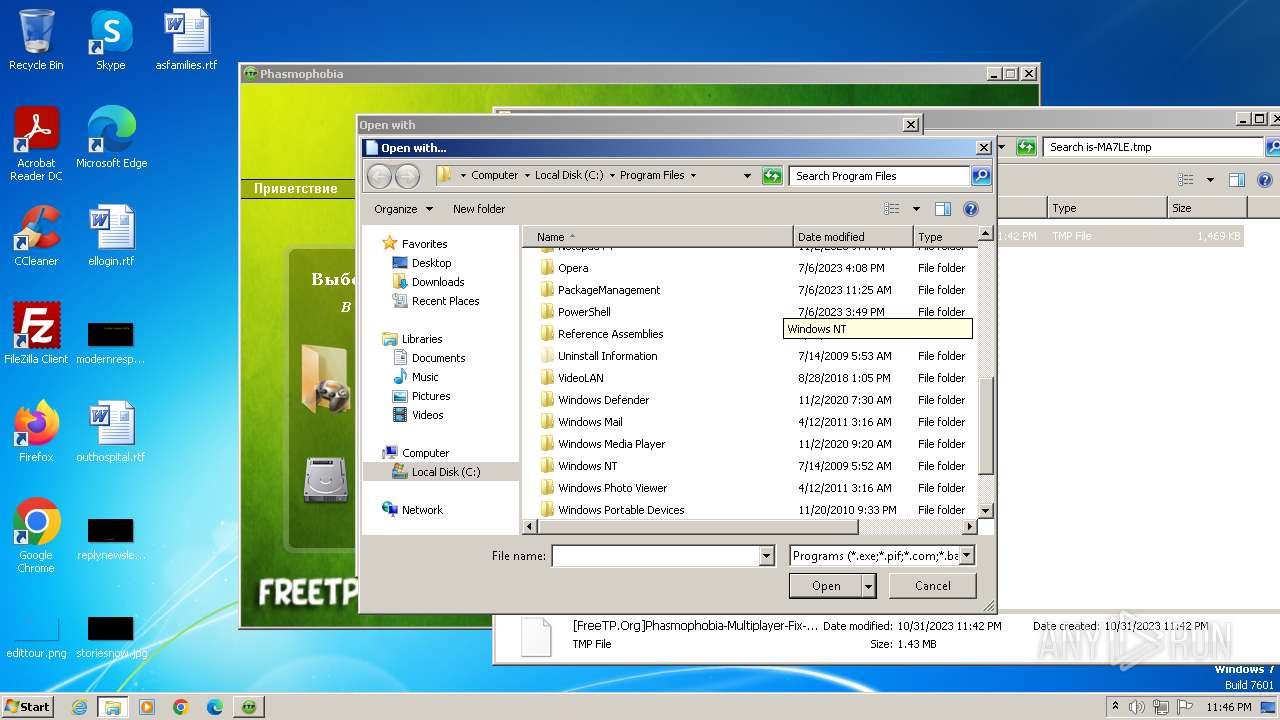
Task: Open help in Open with dialog
Action: point(970,209)
